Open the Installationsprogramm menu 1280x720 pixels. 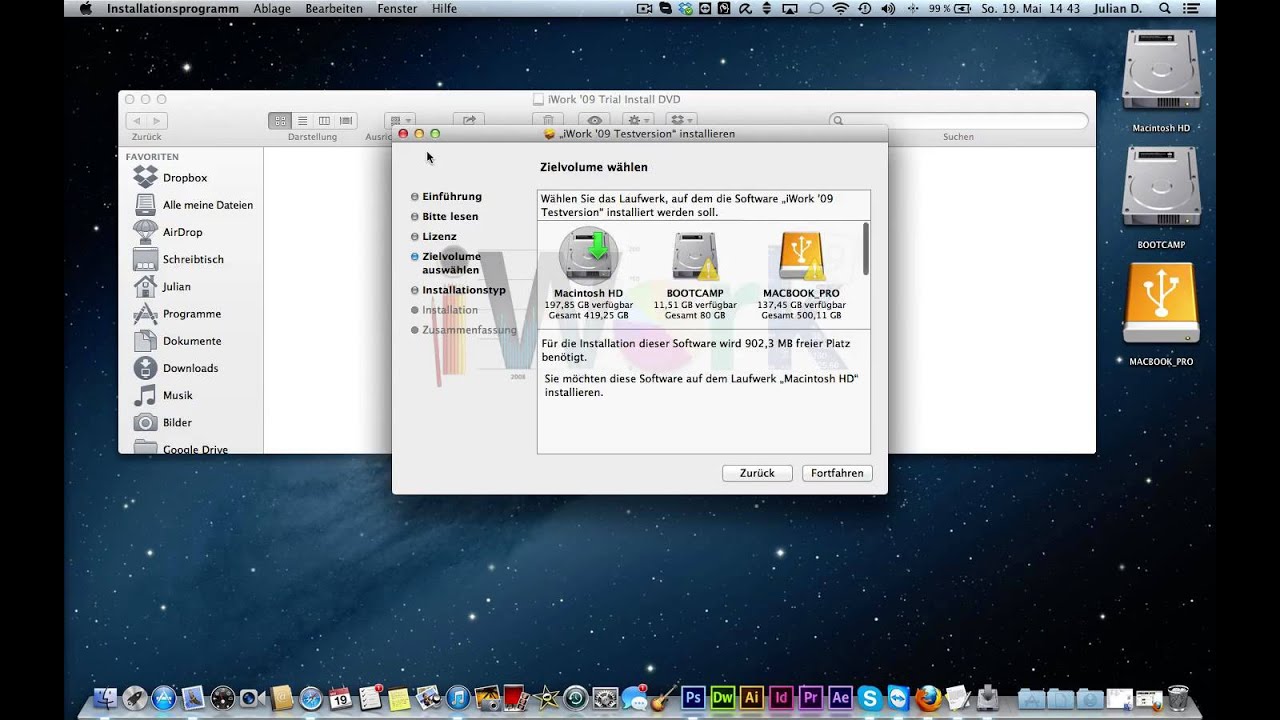pyautogui.click(x=173, y=8)
